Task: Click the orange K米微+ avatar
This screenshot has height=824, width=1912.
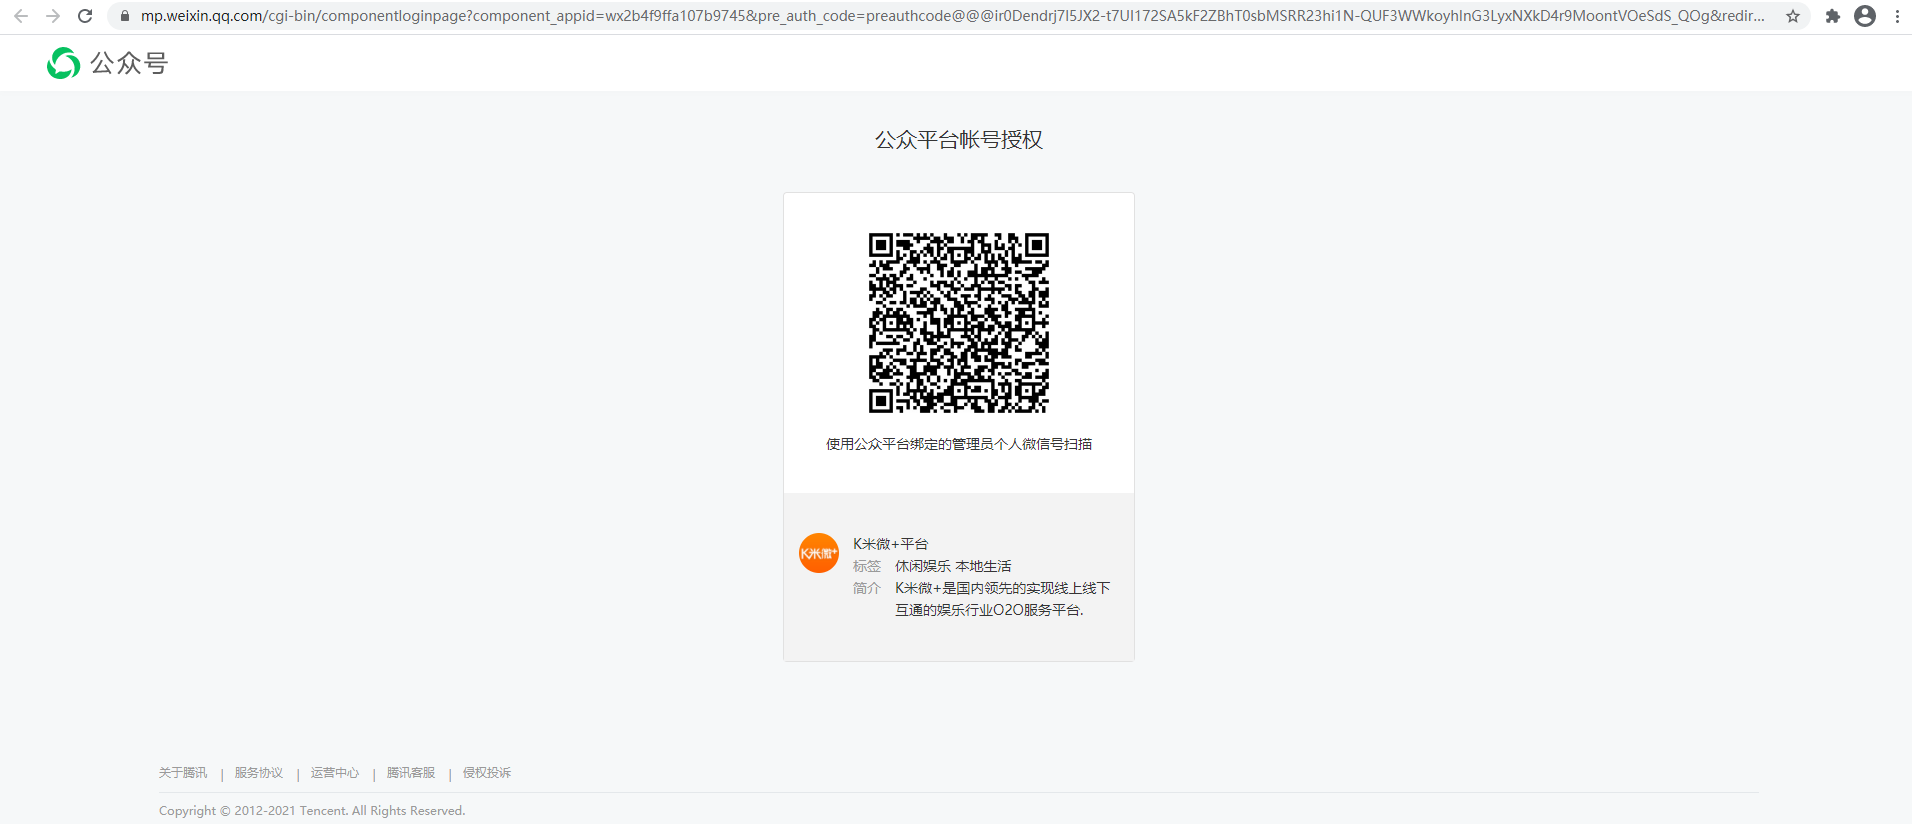Action: pos(819,553)
